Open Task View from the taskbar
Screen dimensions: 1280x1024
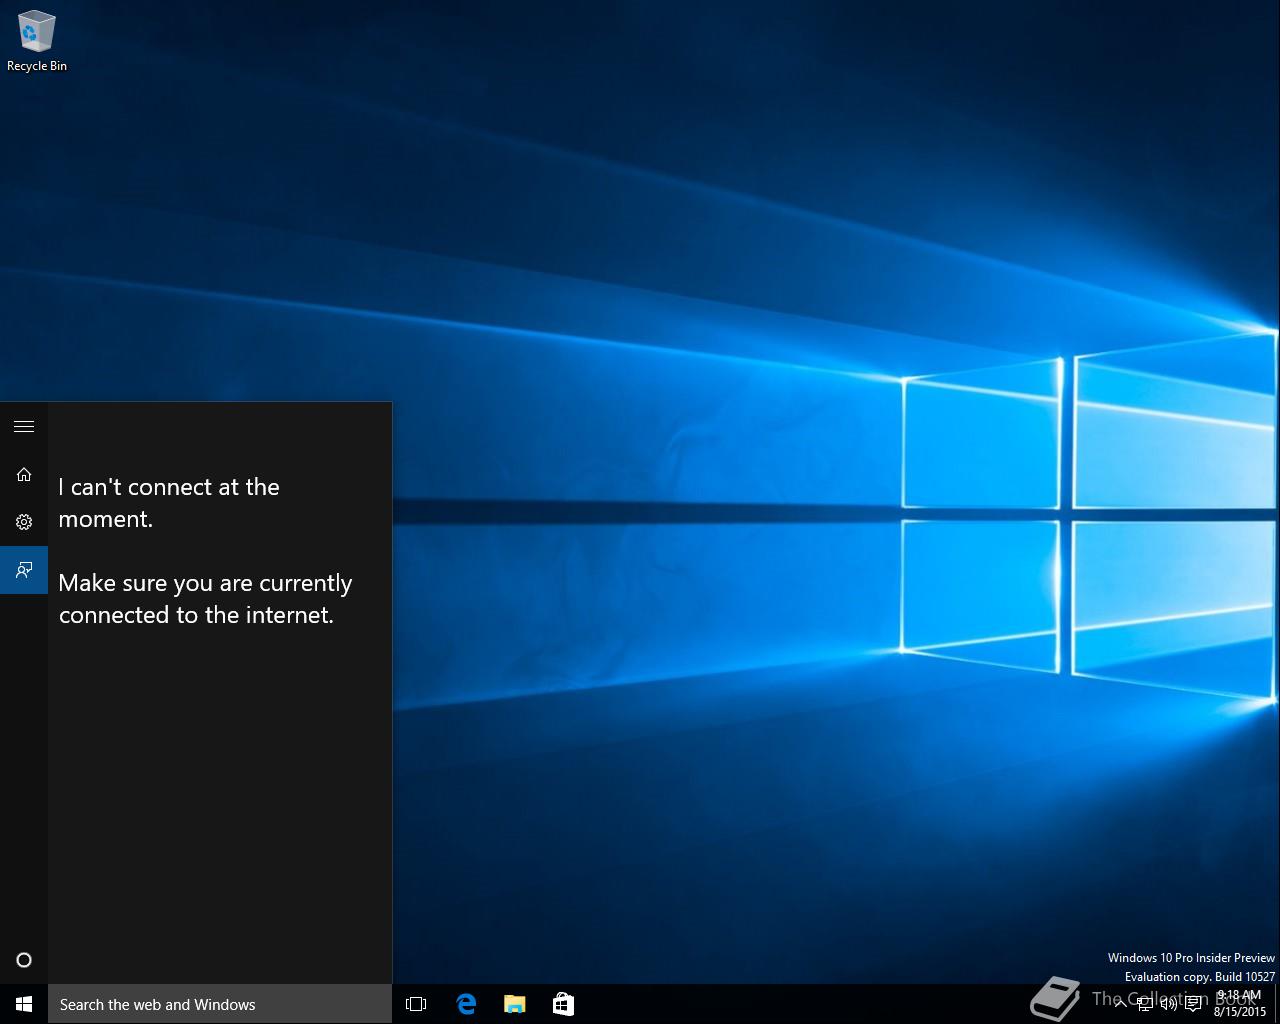[x=416, y=1004]
